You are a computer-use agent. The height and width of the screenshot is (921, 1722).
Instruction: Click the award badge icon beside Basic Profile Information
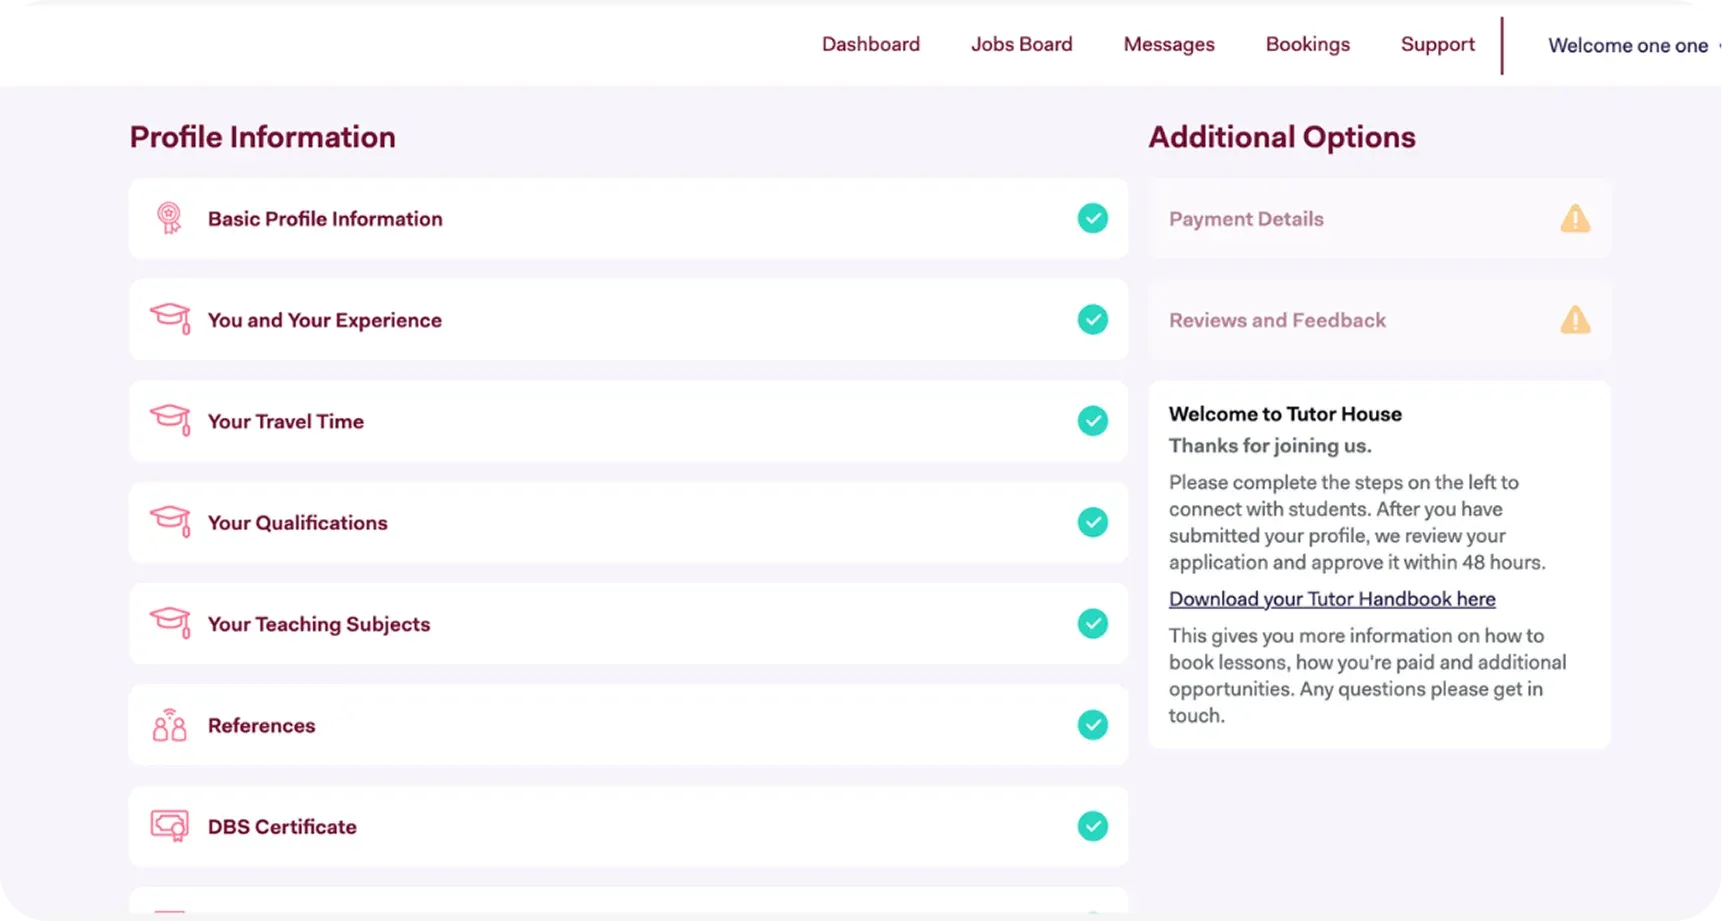pos(169,218)
